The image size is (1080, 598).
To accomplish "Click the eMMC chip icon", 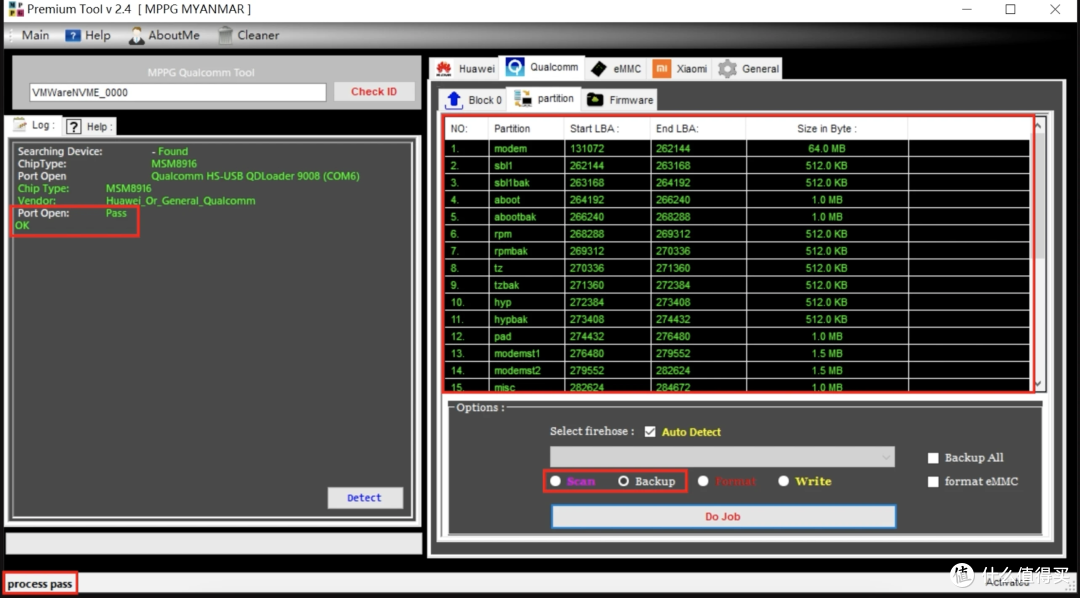I will (599, 69).
